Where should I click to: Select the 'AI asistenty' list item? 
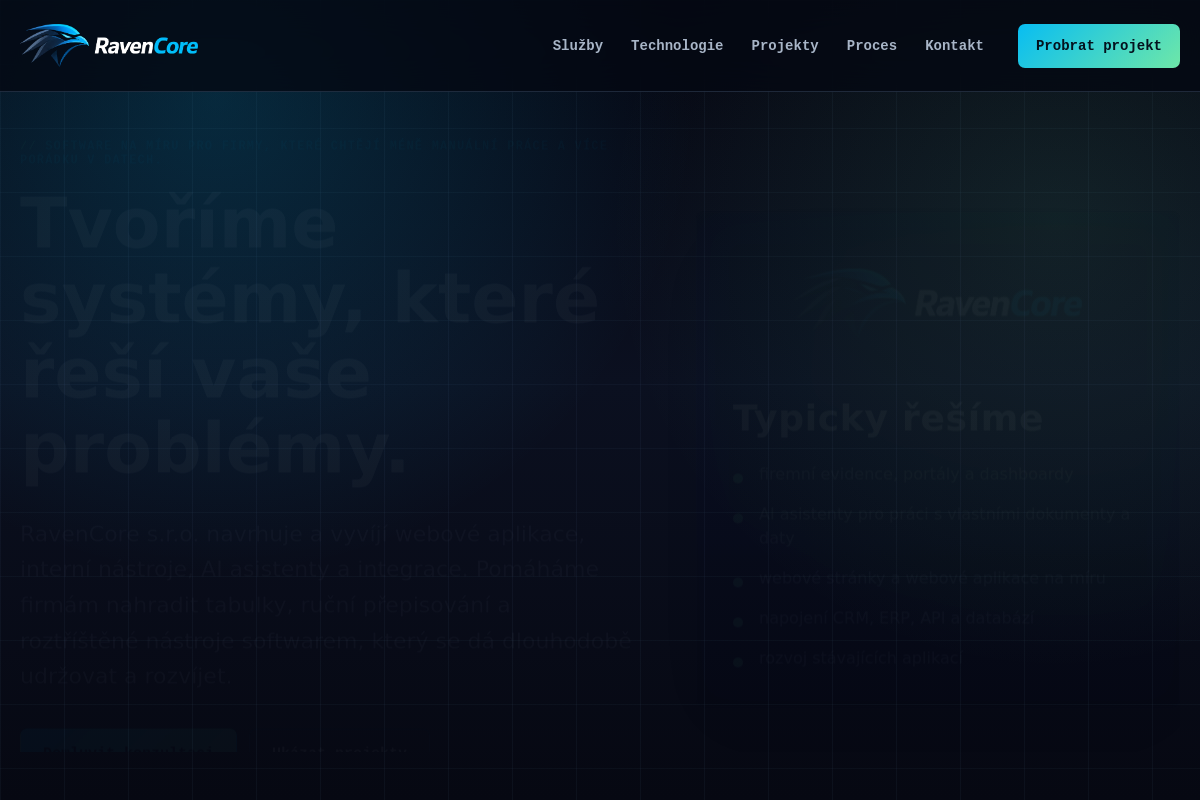(x=945, y=526)
